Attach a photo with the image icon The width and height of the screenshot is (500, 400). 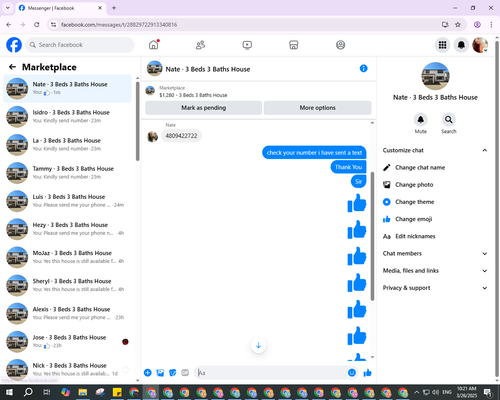click(160, 373)
